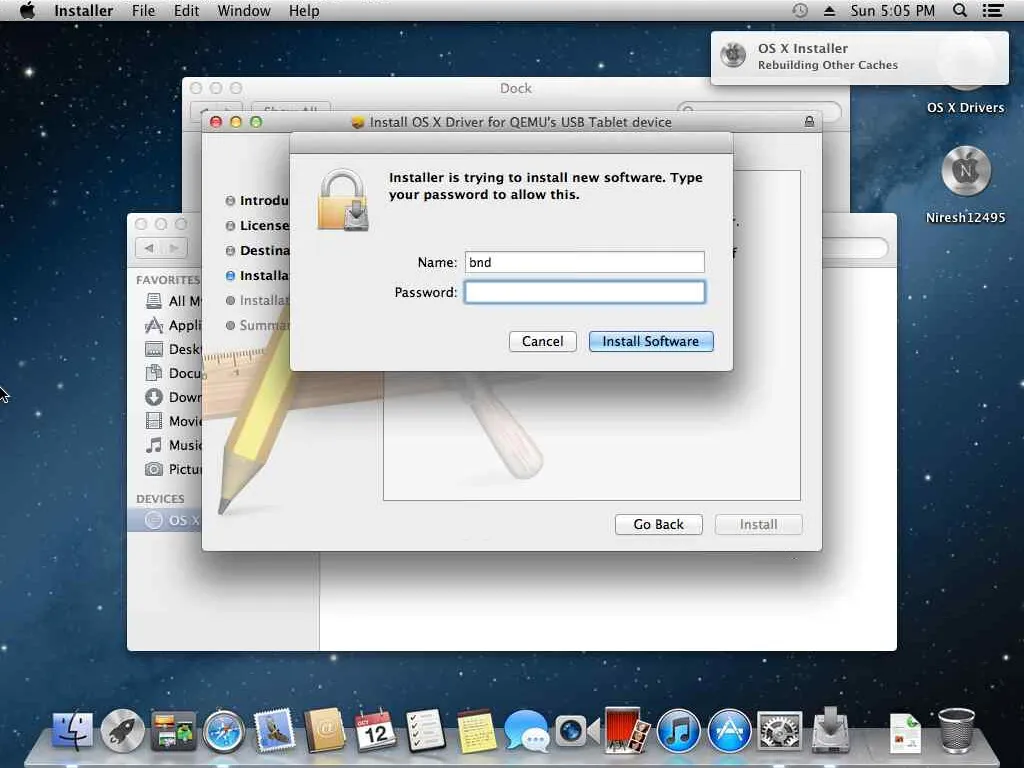Open Mission Control in the Dock
This screenshot has height=768, width=1024.
point(173,730)
